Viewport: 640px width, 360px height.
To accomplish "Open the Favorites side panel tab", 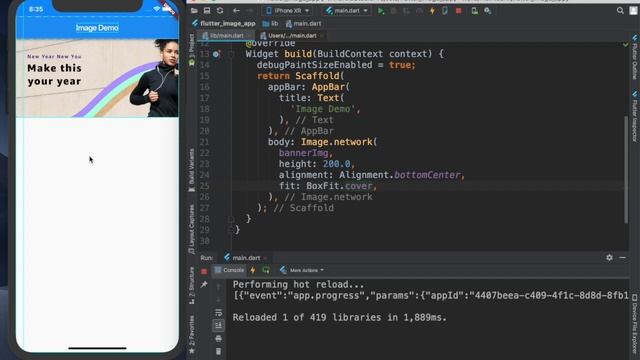I will coord(191,334).
